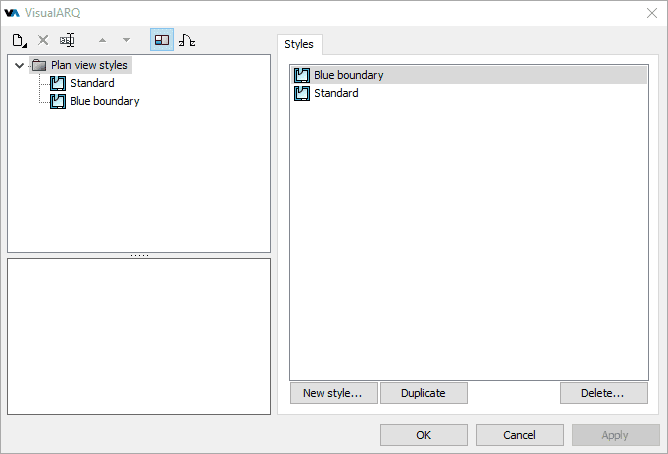Click the edit curve toolbar icon
The height and width of the screenshot is (454, 668).
(x=187, y=40)
